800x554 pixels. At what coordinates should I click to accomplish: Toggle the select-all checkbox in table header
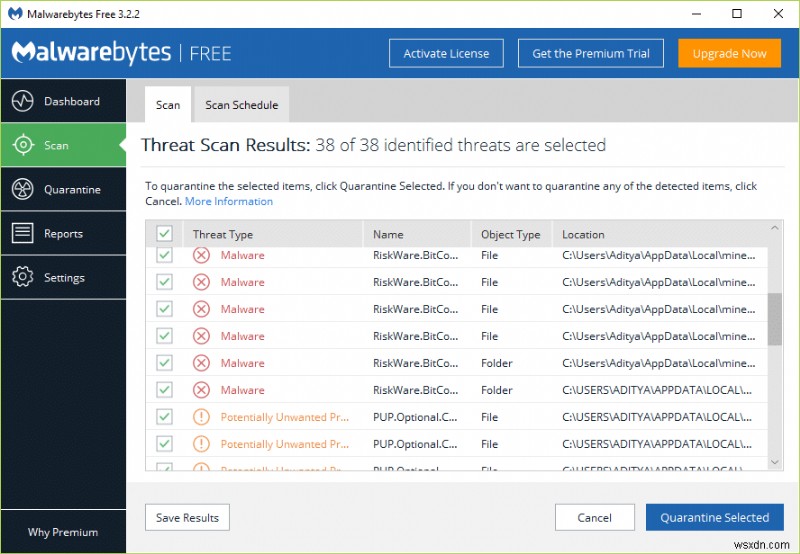[x=165, y=234]
